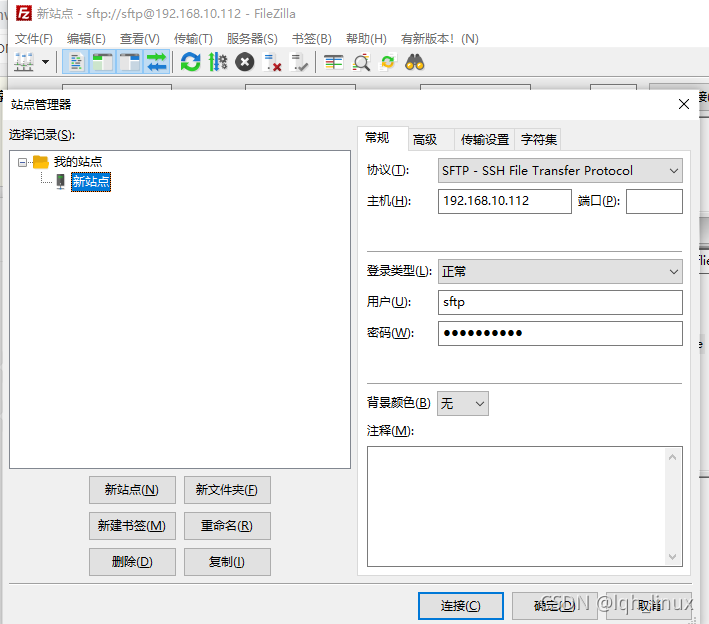Toggle message log display icon
This screenshot has width=709, height=624.
[76, 62]
